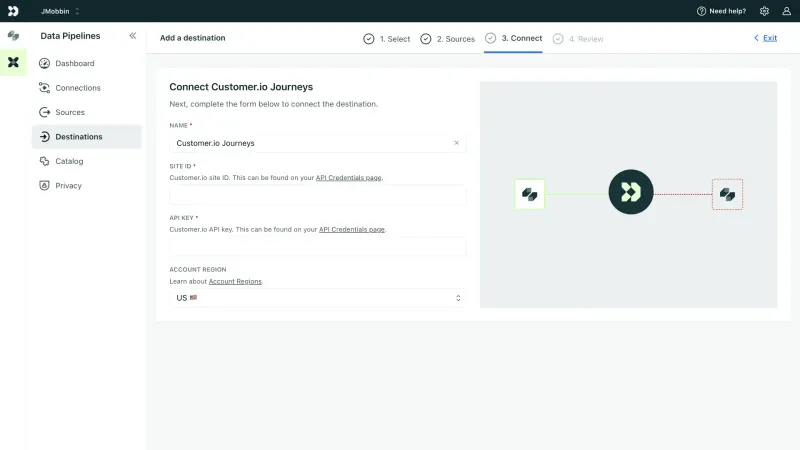Image resolution: width=800 pixels, height=450 pixels.
Task: Open Privacy in sidebar
Action: click(87, 186)
